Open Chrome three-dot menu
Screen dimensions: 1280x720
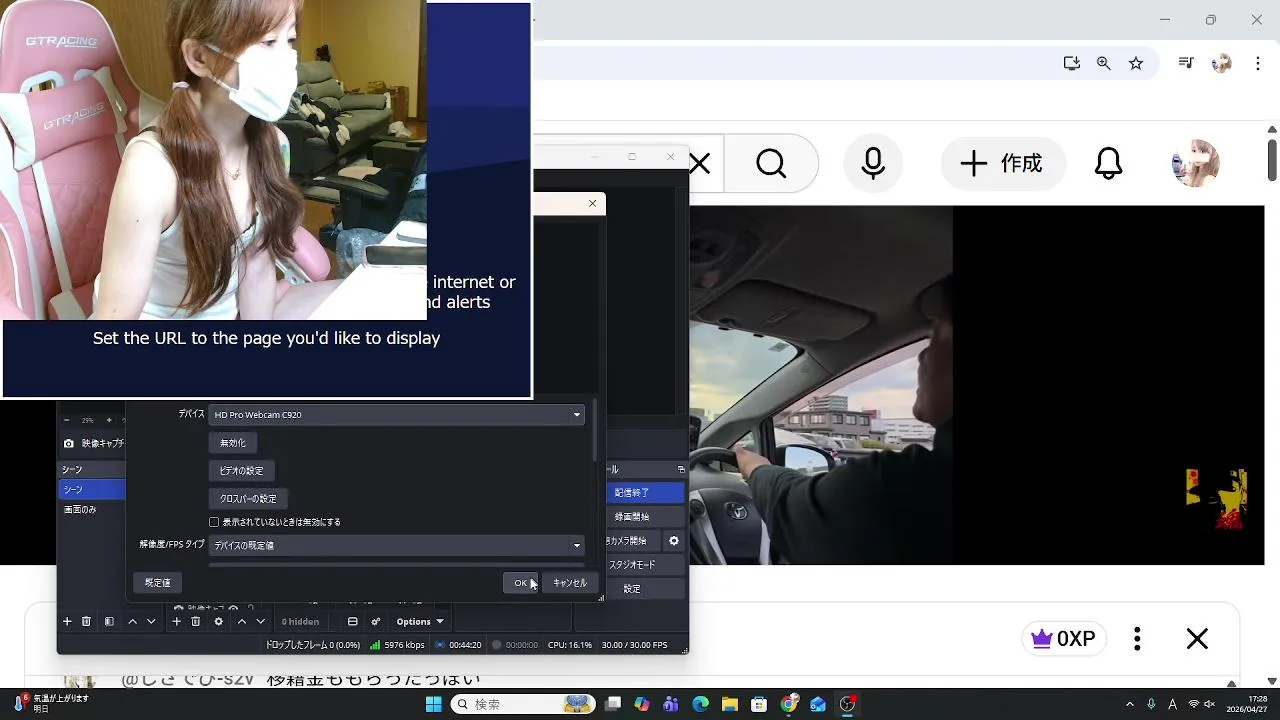click(1258, 63)
